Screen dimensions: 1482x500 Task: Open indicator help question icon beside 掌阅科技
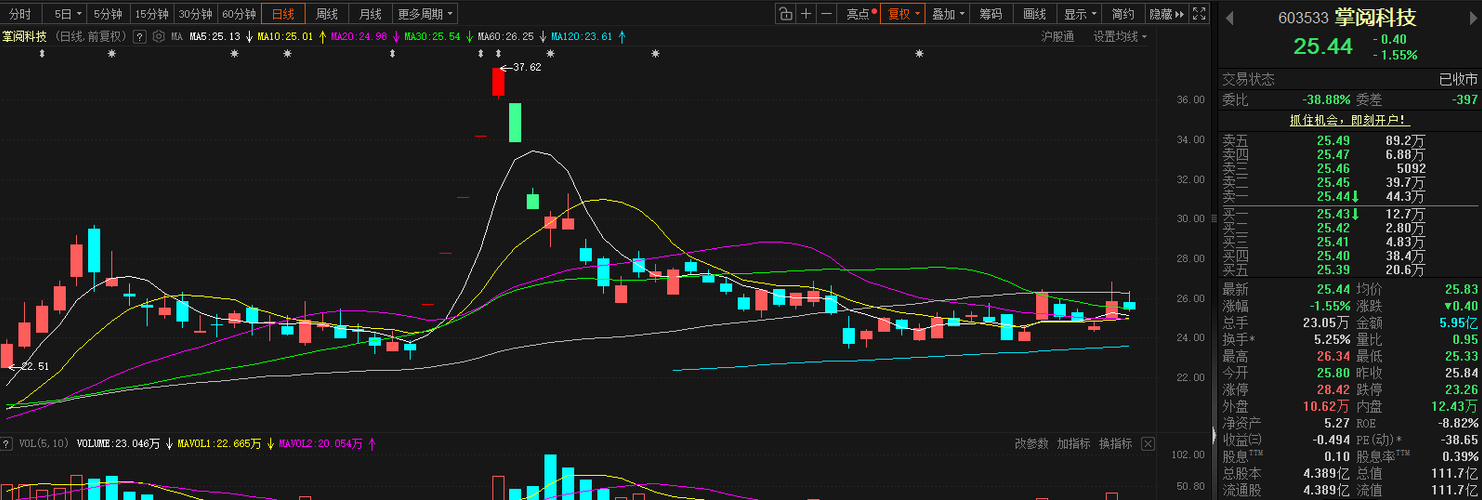[x=140, y=37]
